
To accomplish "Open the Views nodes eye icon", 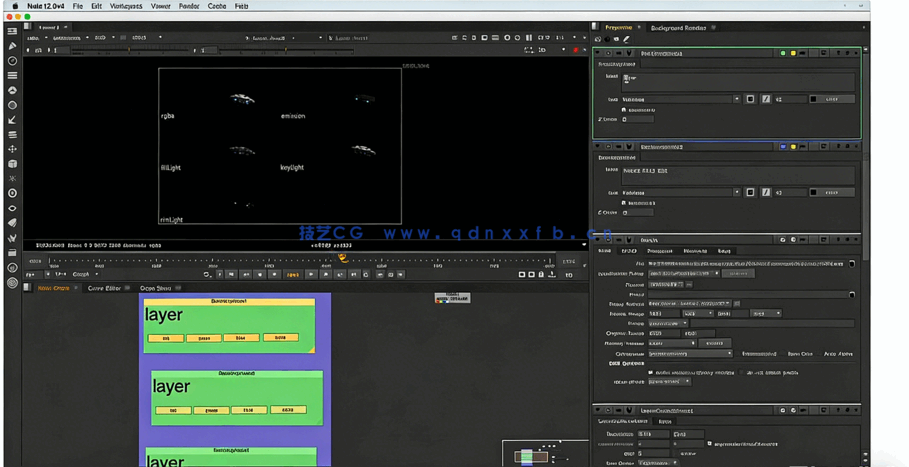I will click(x=12, y=208).
